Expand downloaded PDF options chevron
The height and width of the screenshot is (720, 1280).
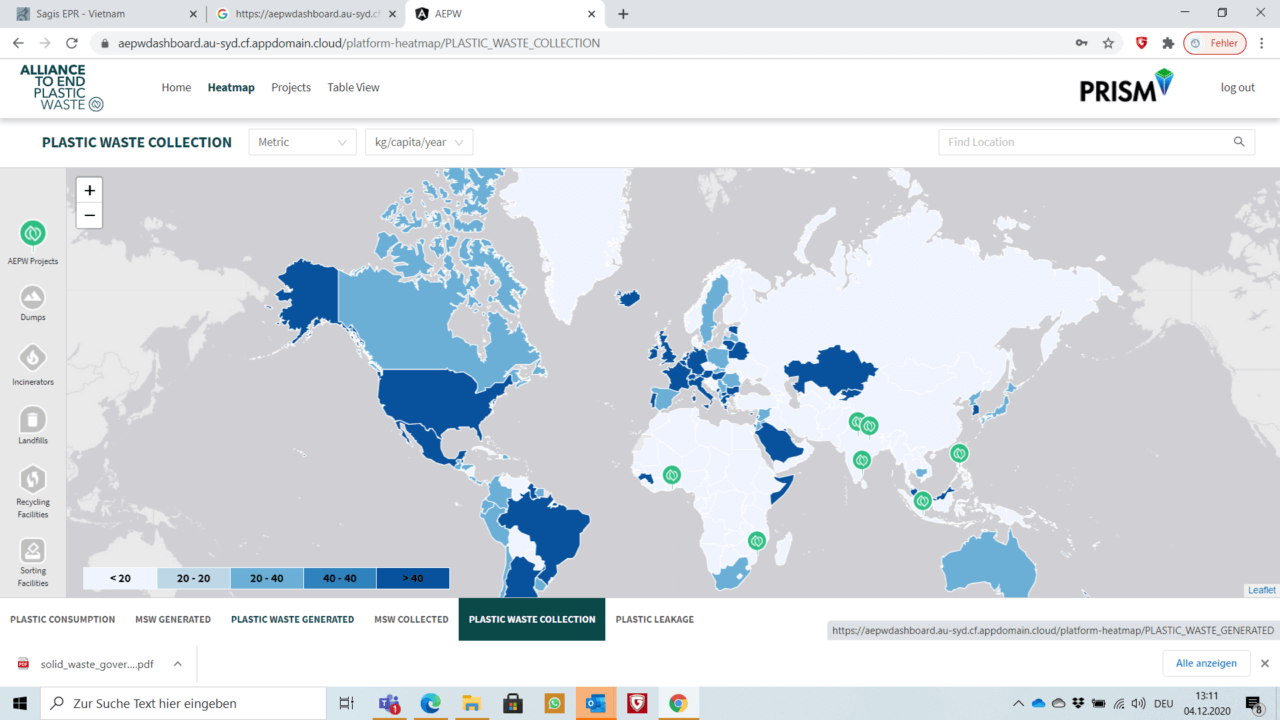tap(177, 663)
